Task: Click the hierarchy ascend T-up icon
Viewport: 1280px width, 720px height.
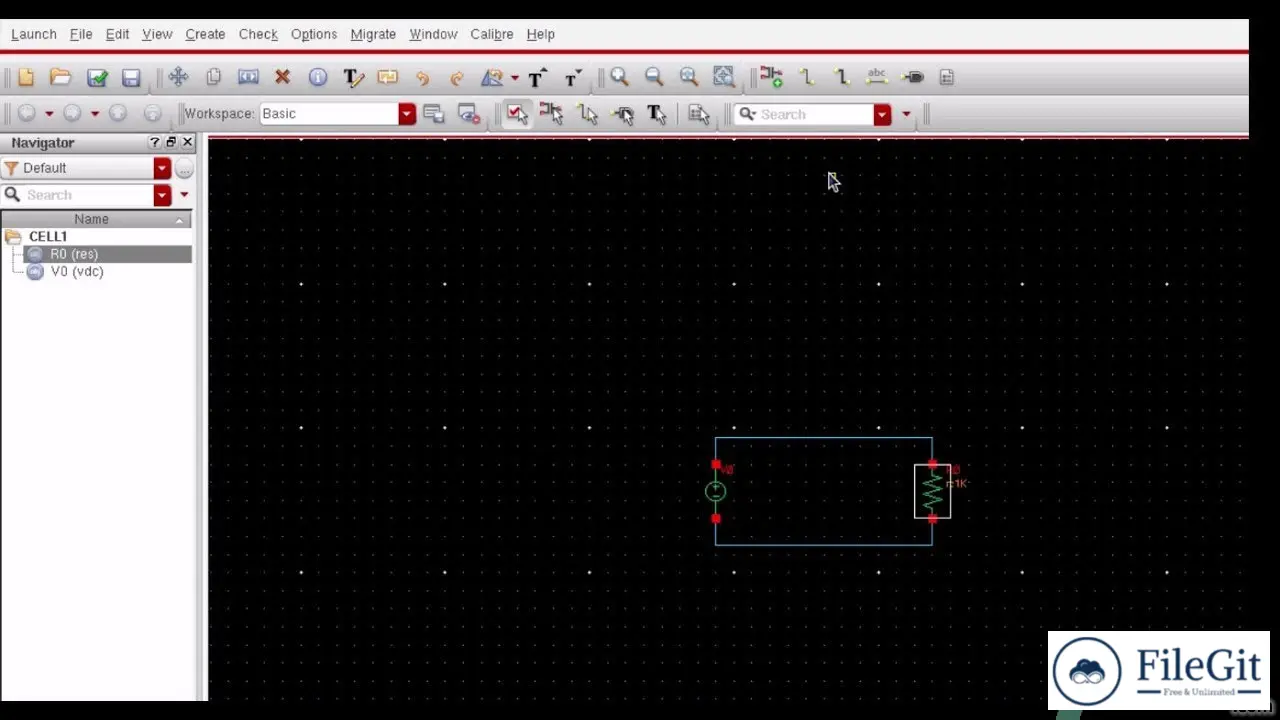Action: tap(538, 77)
